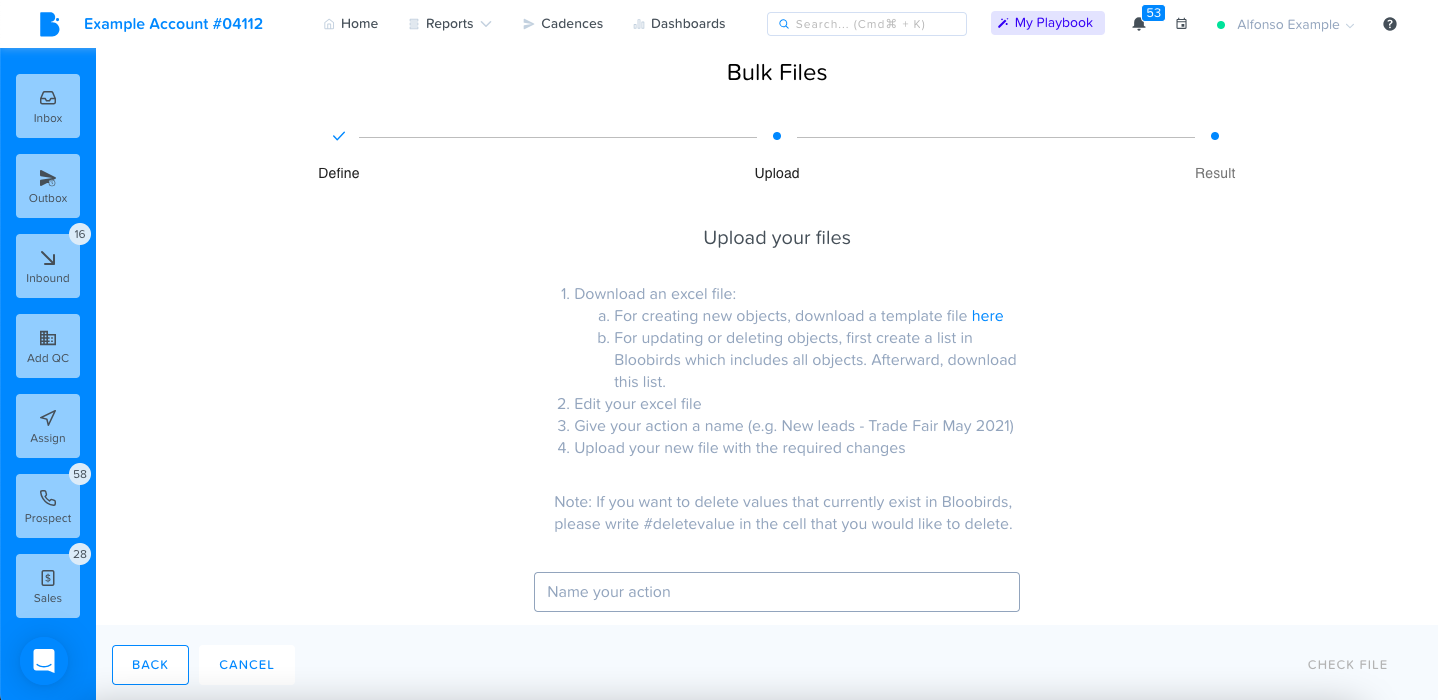The width and height of the screenshot is (1438, 700).
Task: Click the Inbound badge showing 16
Action: 80,234
